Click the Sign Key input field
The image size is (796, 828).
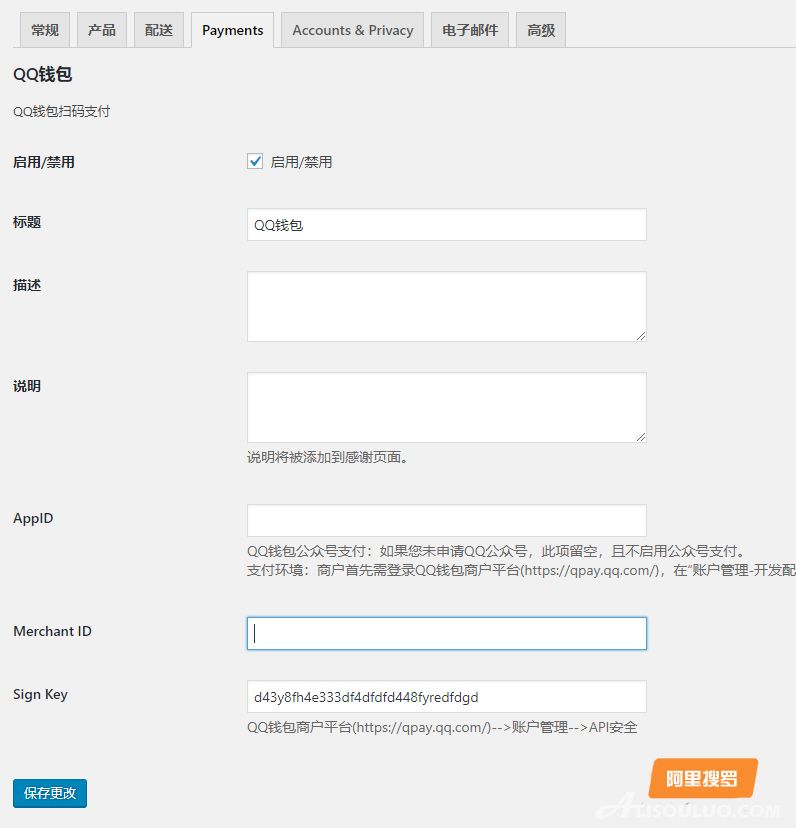[x=447, y=697]
